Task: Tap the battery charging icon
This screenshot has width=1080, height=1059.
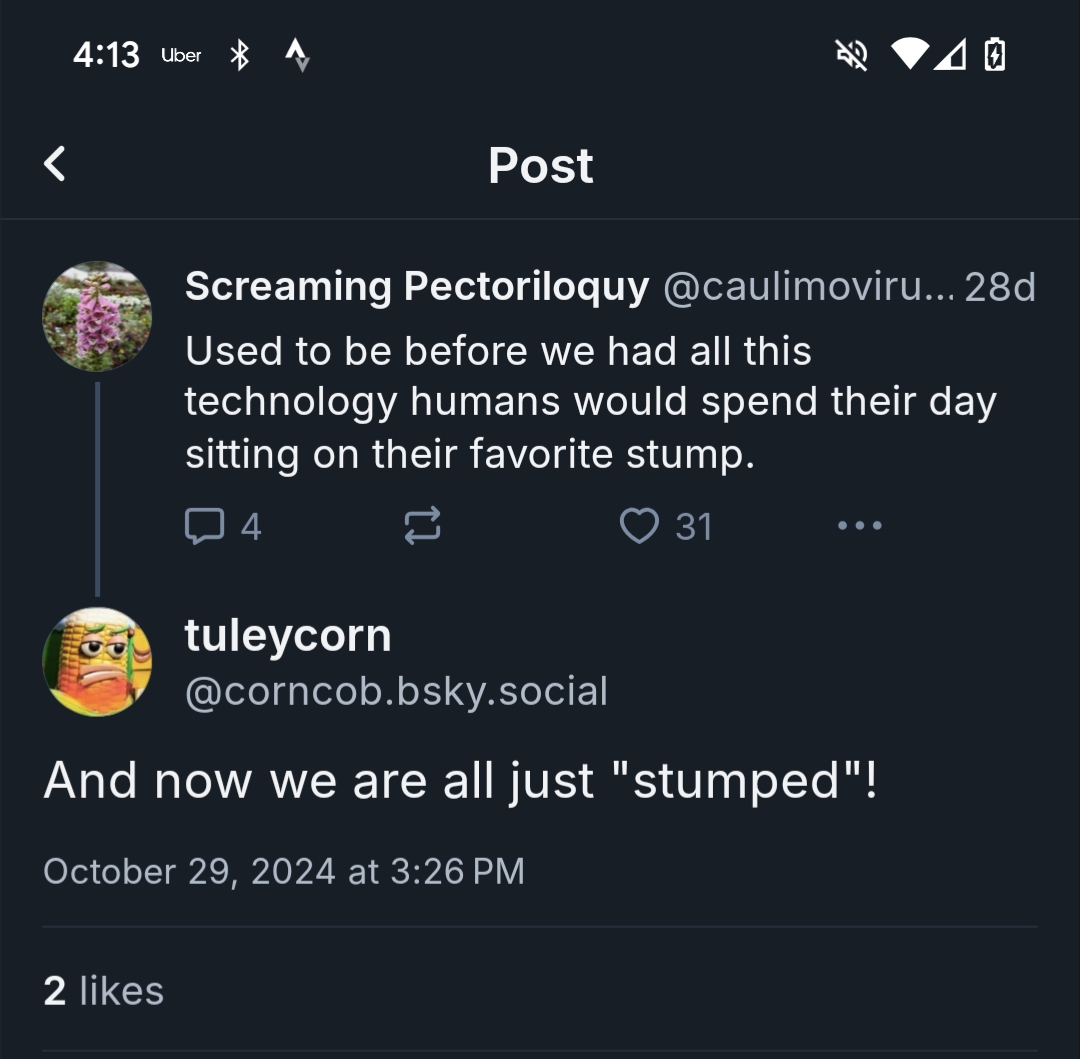Action: click(x=994, y=56)
